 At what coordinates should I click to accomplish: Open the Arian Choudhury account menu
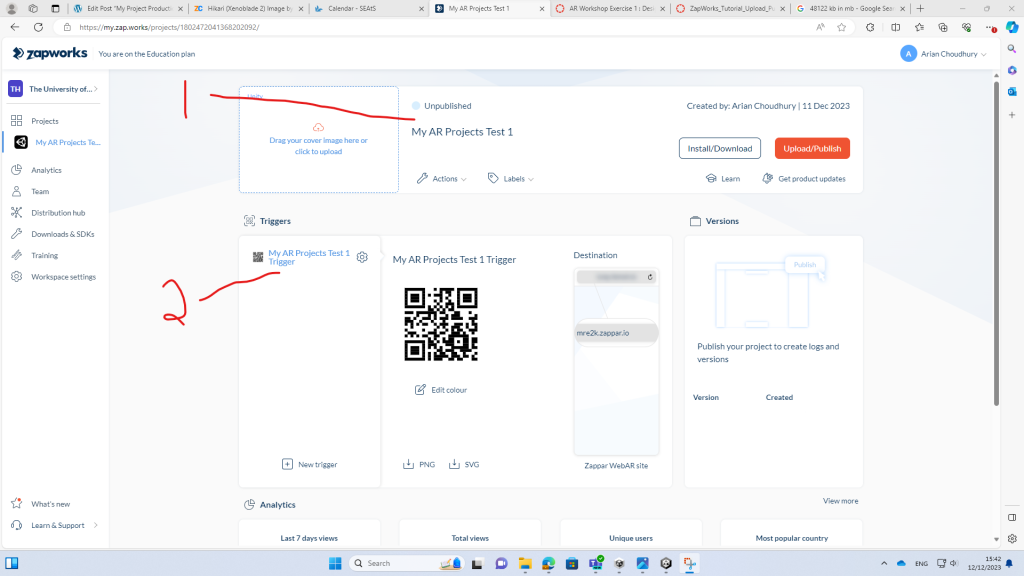point(943,53)
